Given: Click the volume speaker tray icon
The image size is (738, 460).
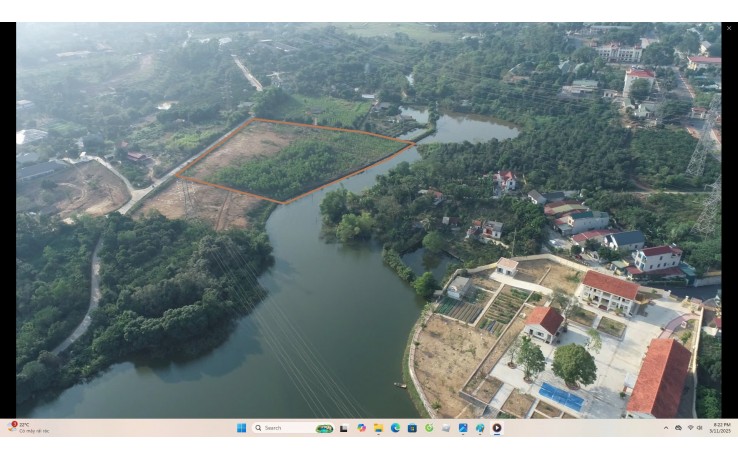Looking at the screenshot, I should 700,428.
